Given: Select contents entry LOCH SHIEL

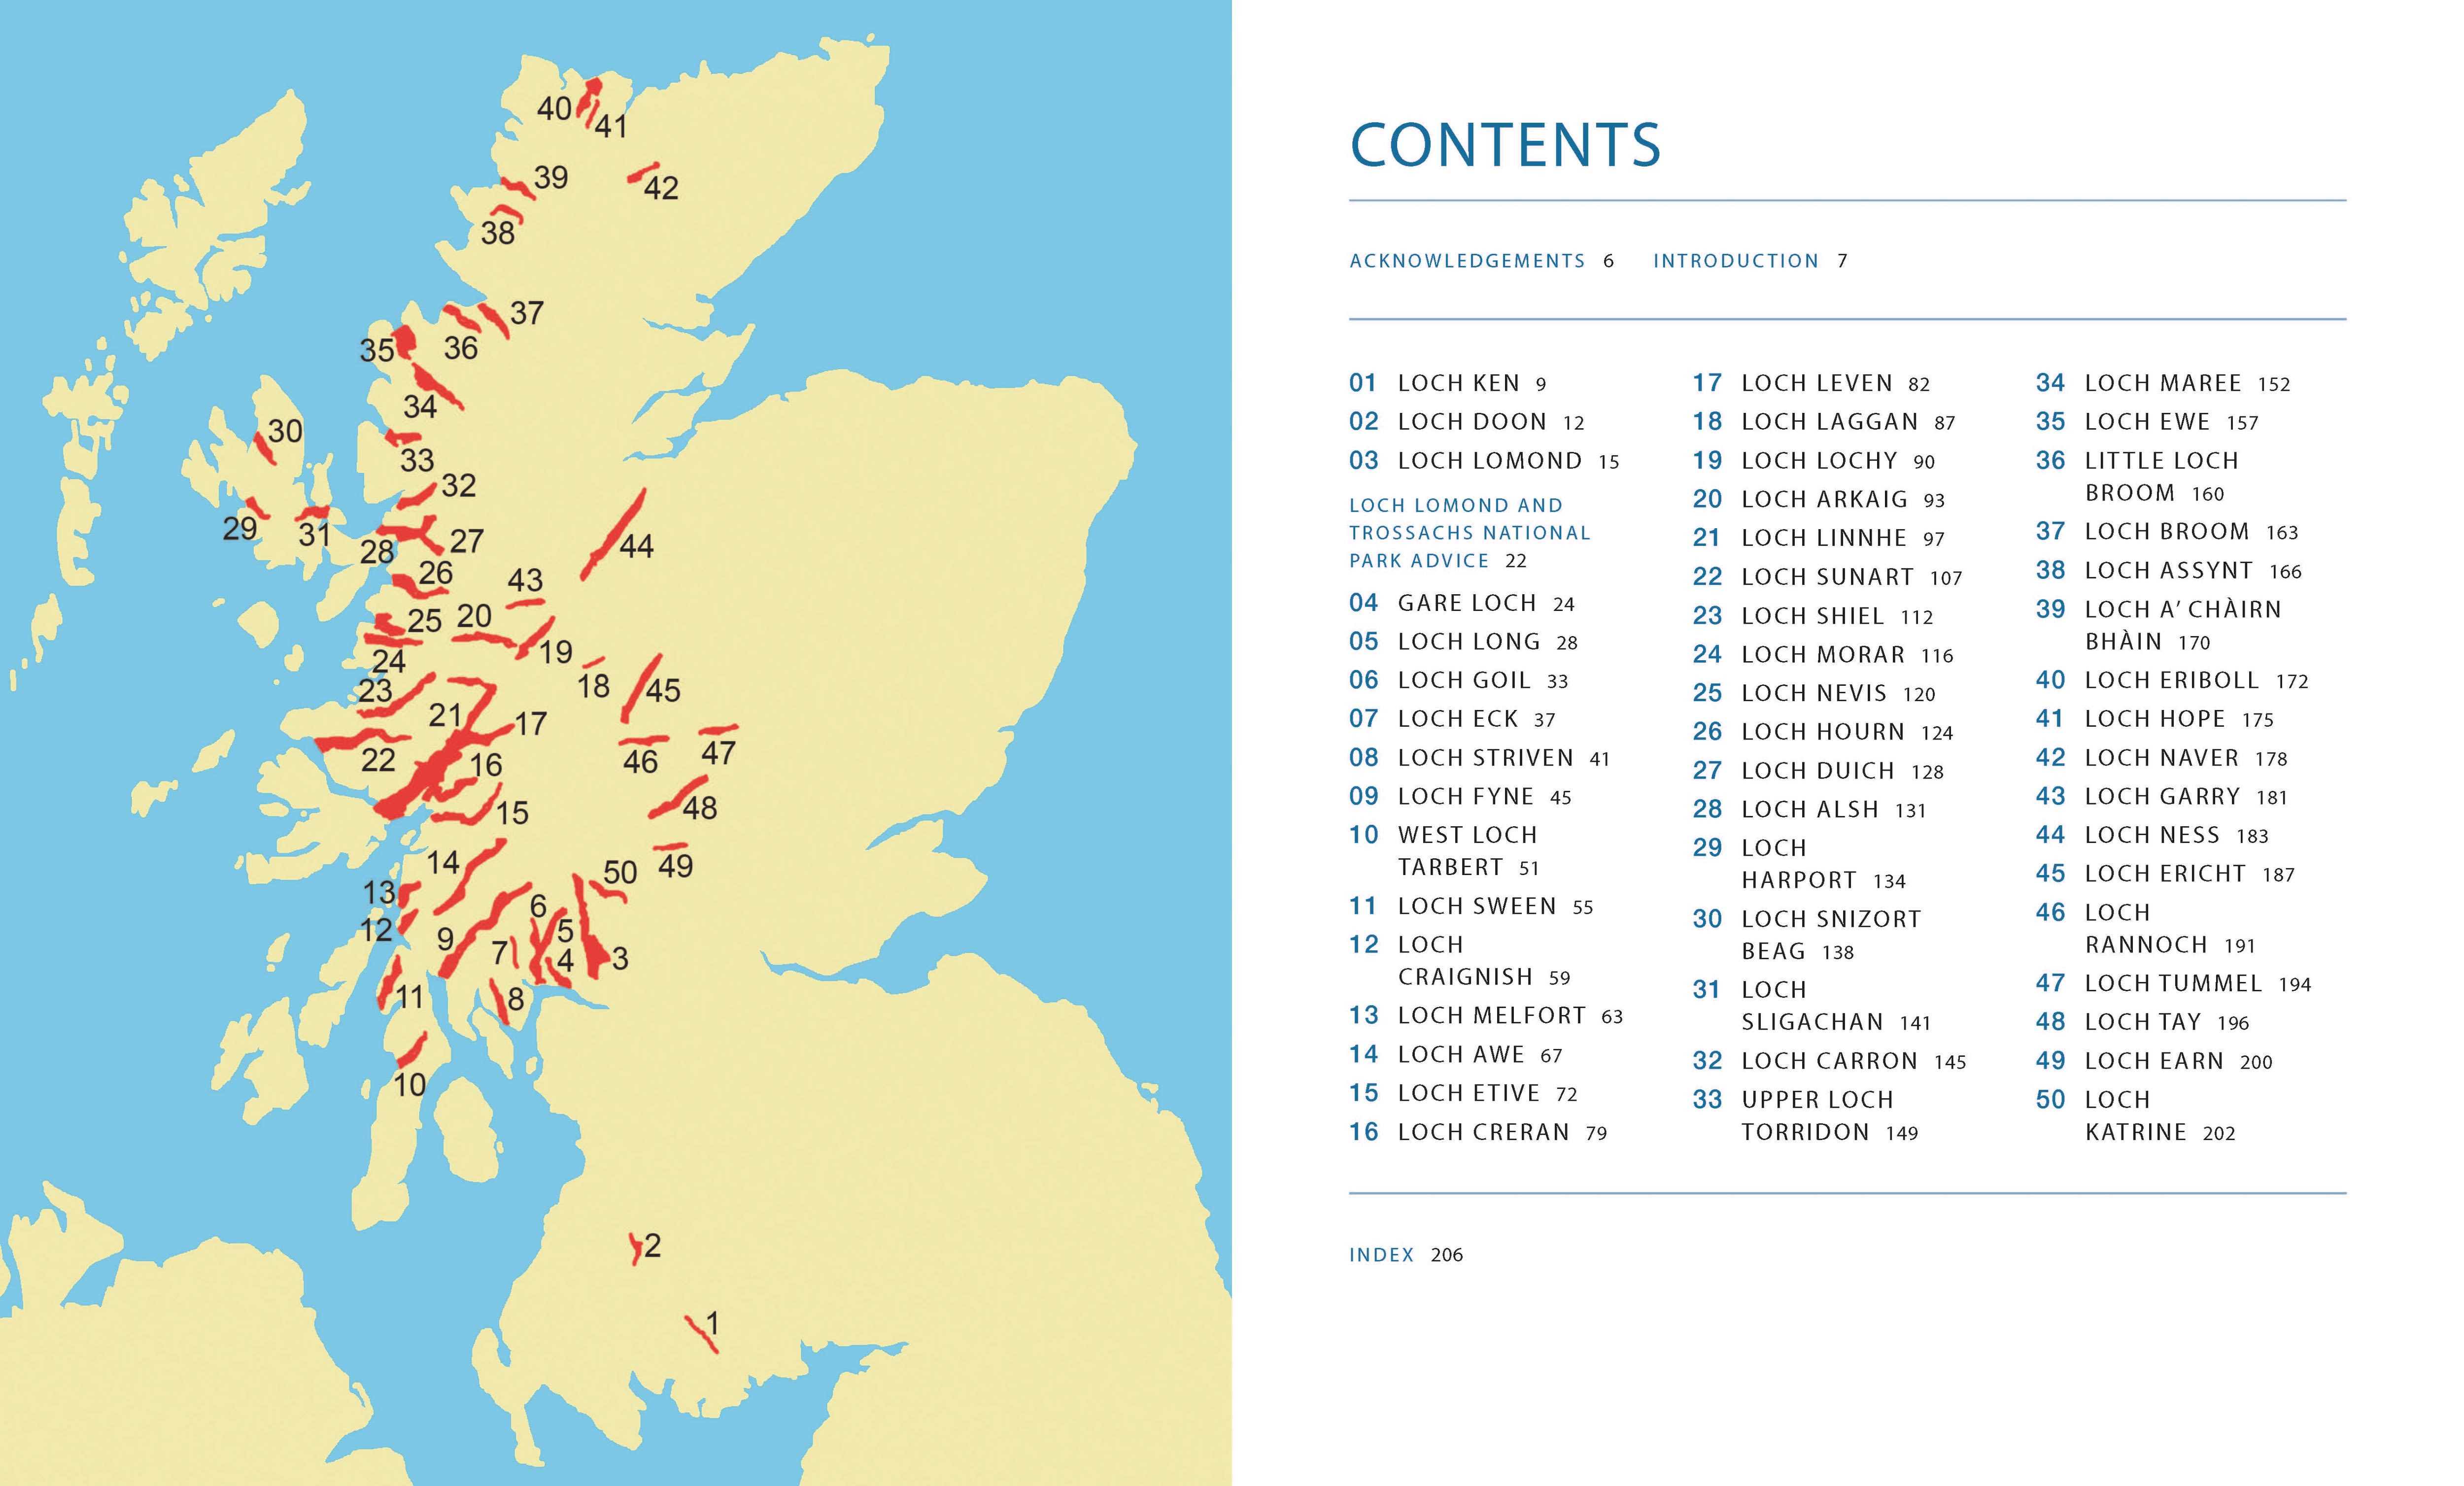Looking at the screenshot, I should [1813, 616].
